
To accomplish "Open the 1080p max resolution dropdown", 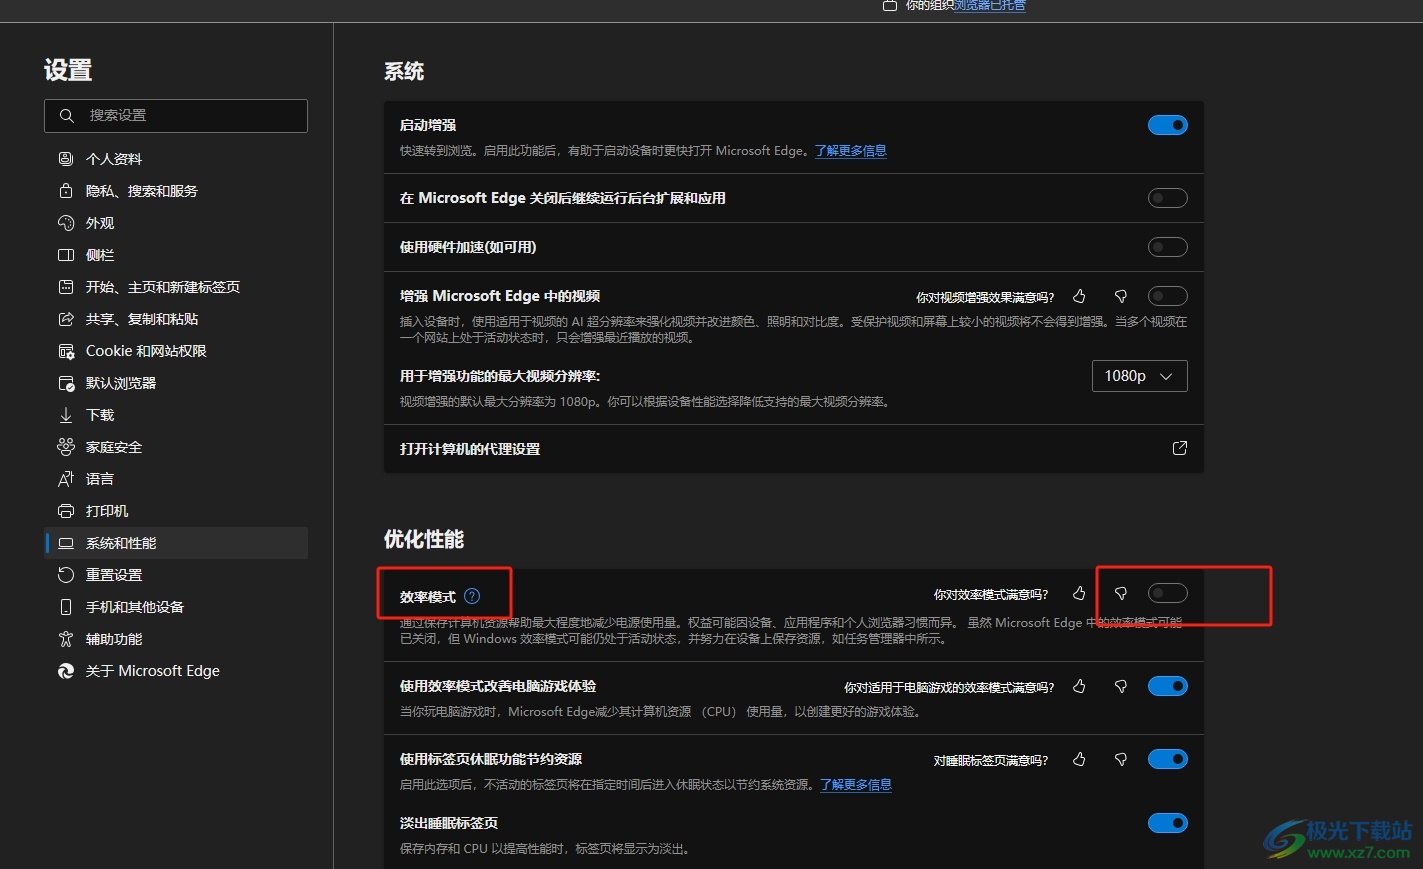I will coord(1139,376).
